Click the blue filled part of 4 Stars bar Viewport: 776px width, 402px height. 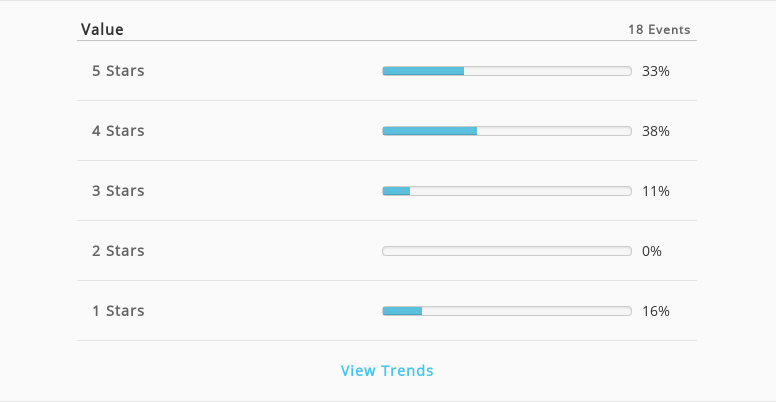(430, 131)
